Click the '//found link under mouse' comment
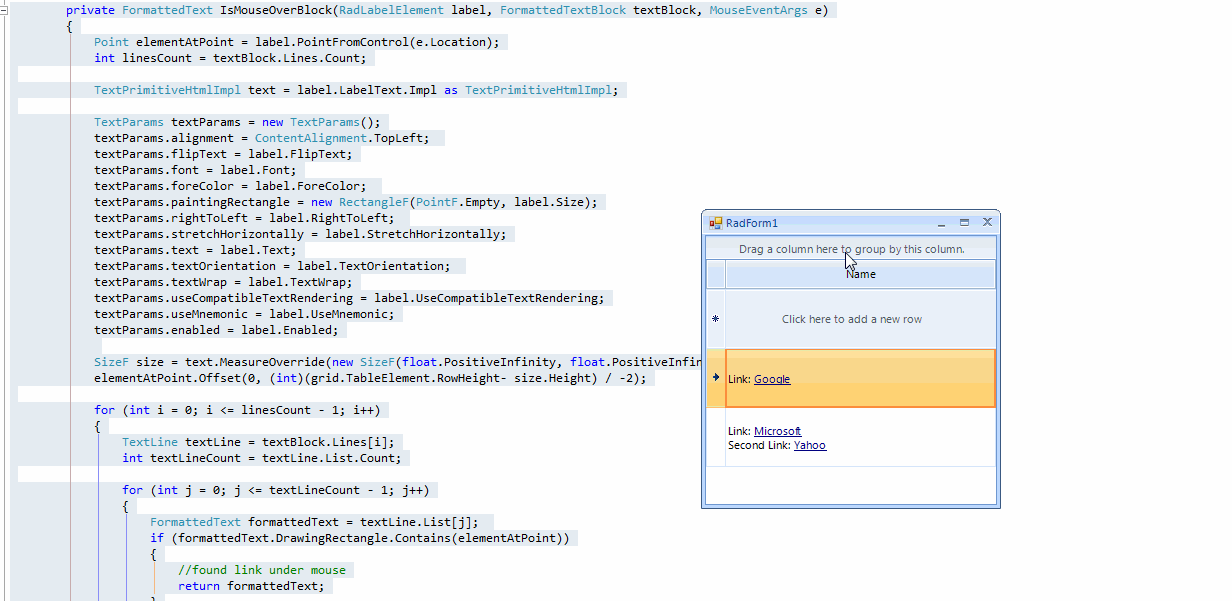 (x=262, y=570)
